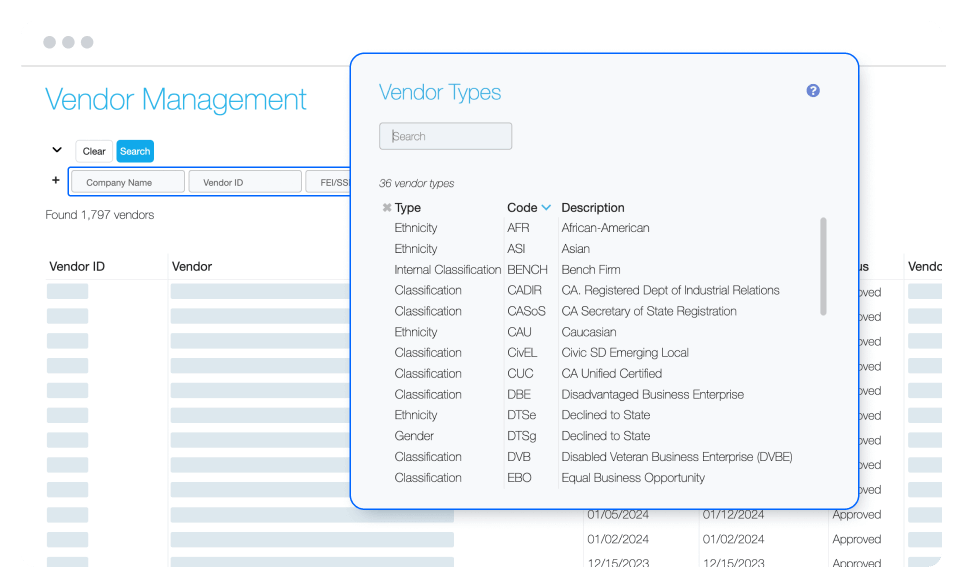Click the Clear button to reset filters

coord(94,151)
